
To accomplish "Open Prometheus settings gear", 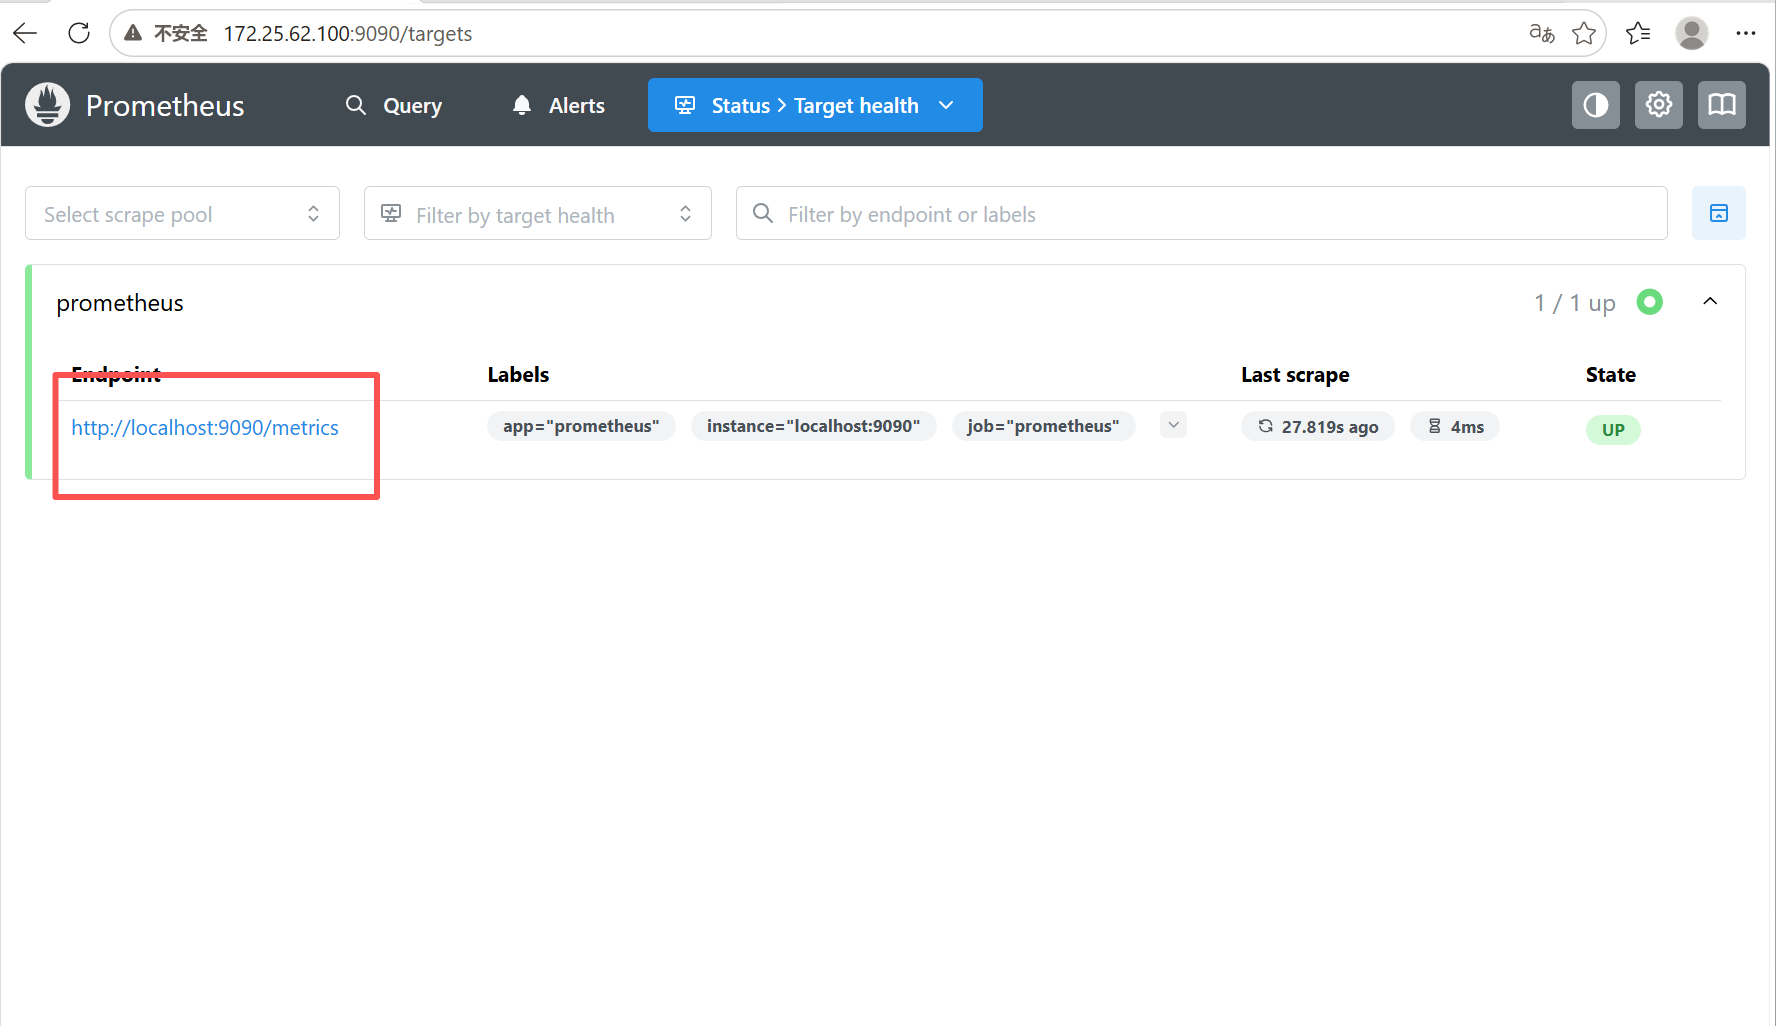I will (x=1659, y=105).
